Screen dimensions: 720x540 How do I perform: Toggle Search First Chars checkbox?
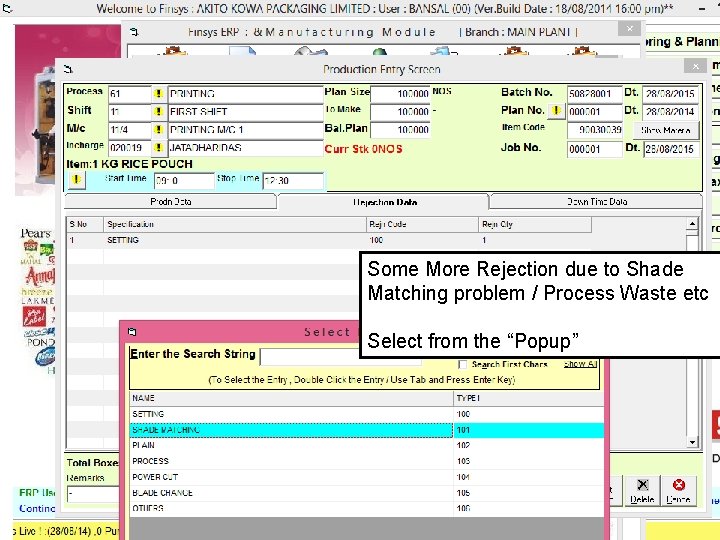[462, 365]
